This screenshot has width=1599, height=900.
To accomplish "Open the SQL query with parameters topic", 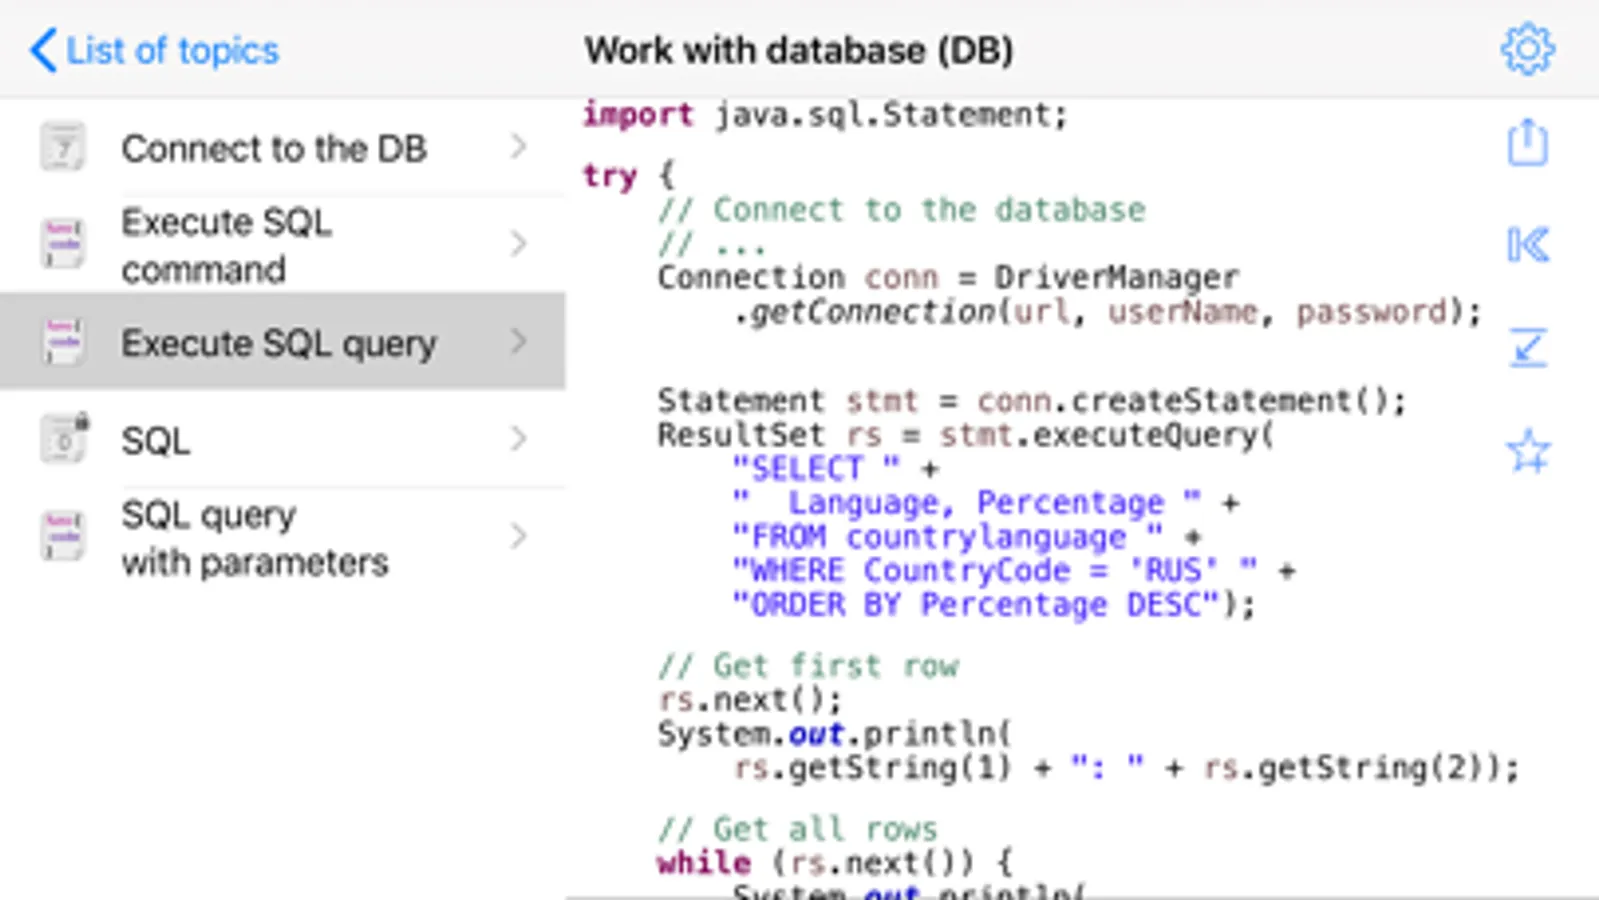I will (283, 537).
